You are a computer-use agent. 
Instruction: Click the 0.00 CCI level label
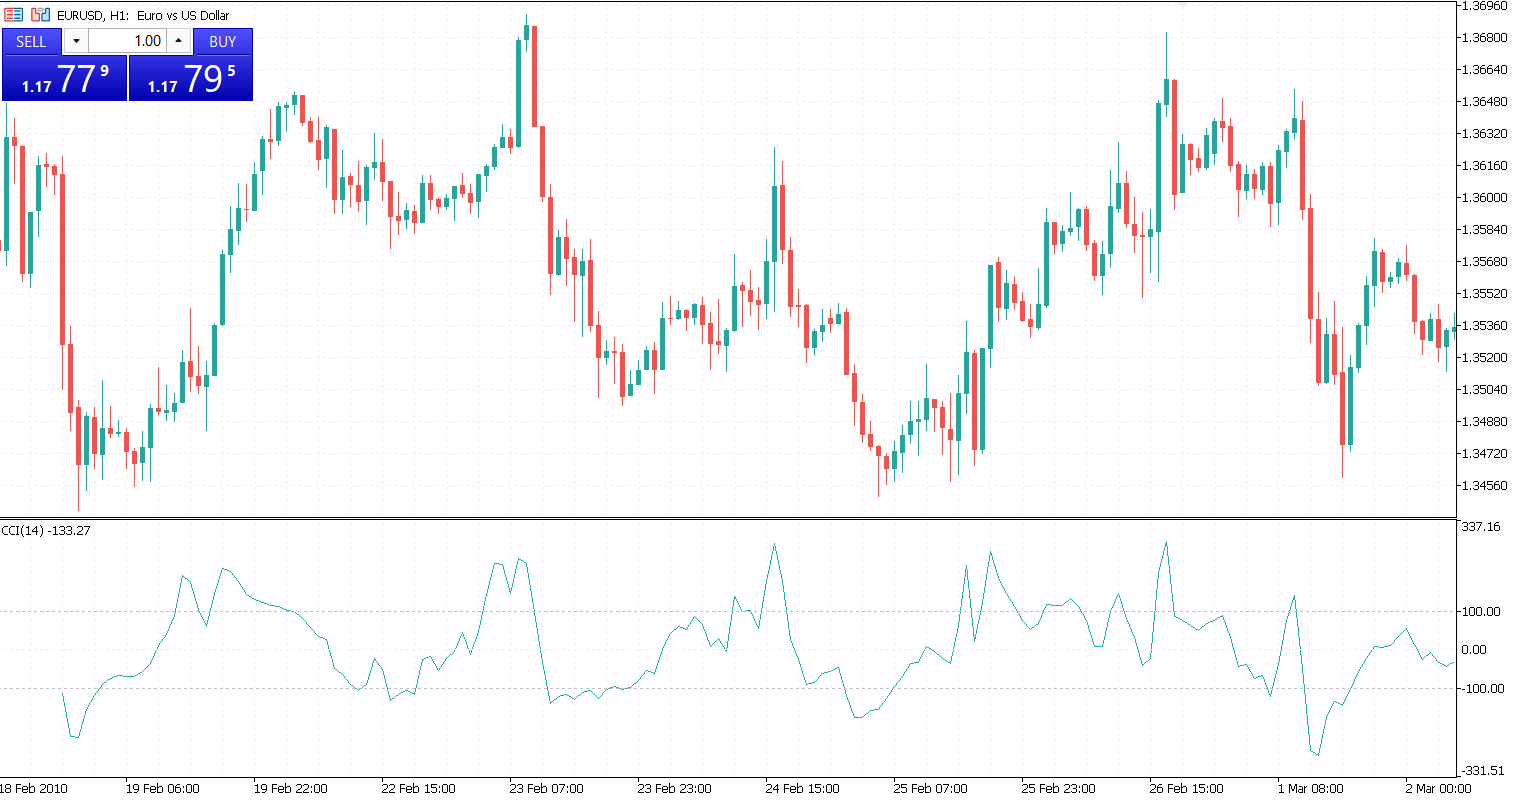click(x=1475, y=650)
